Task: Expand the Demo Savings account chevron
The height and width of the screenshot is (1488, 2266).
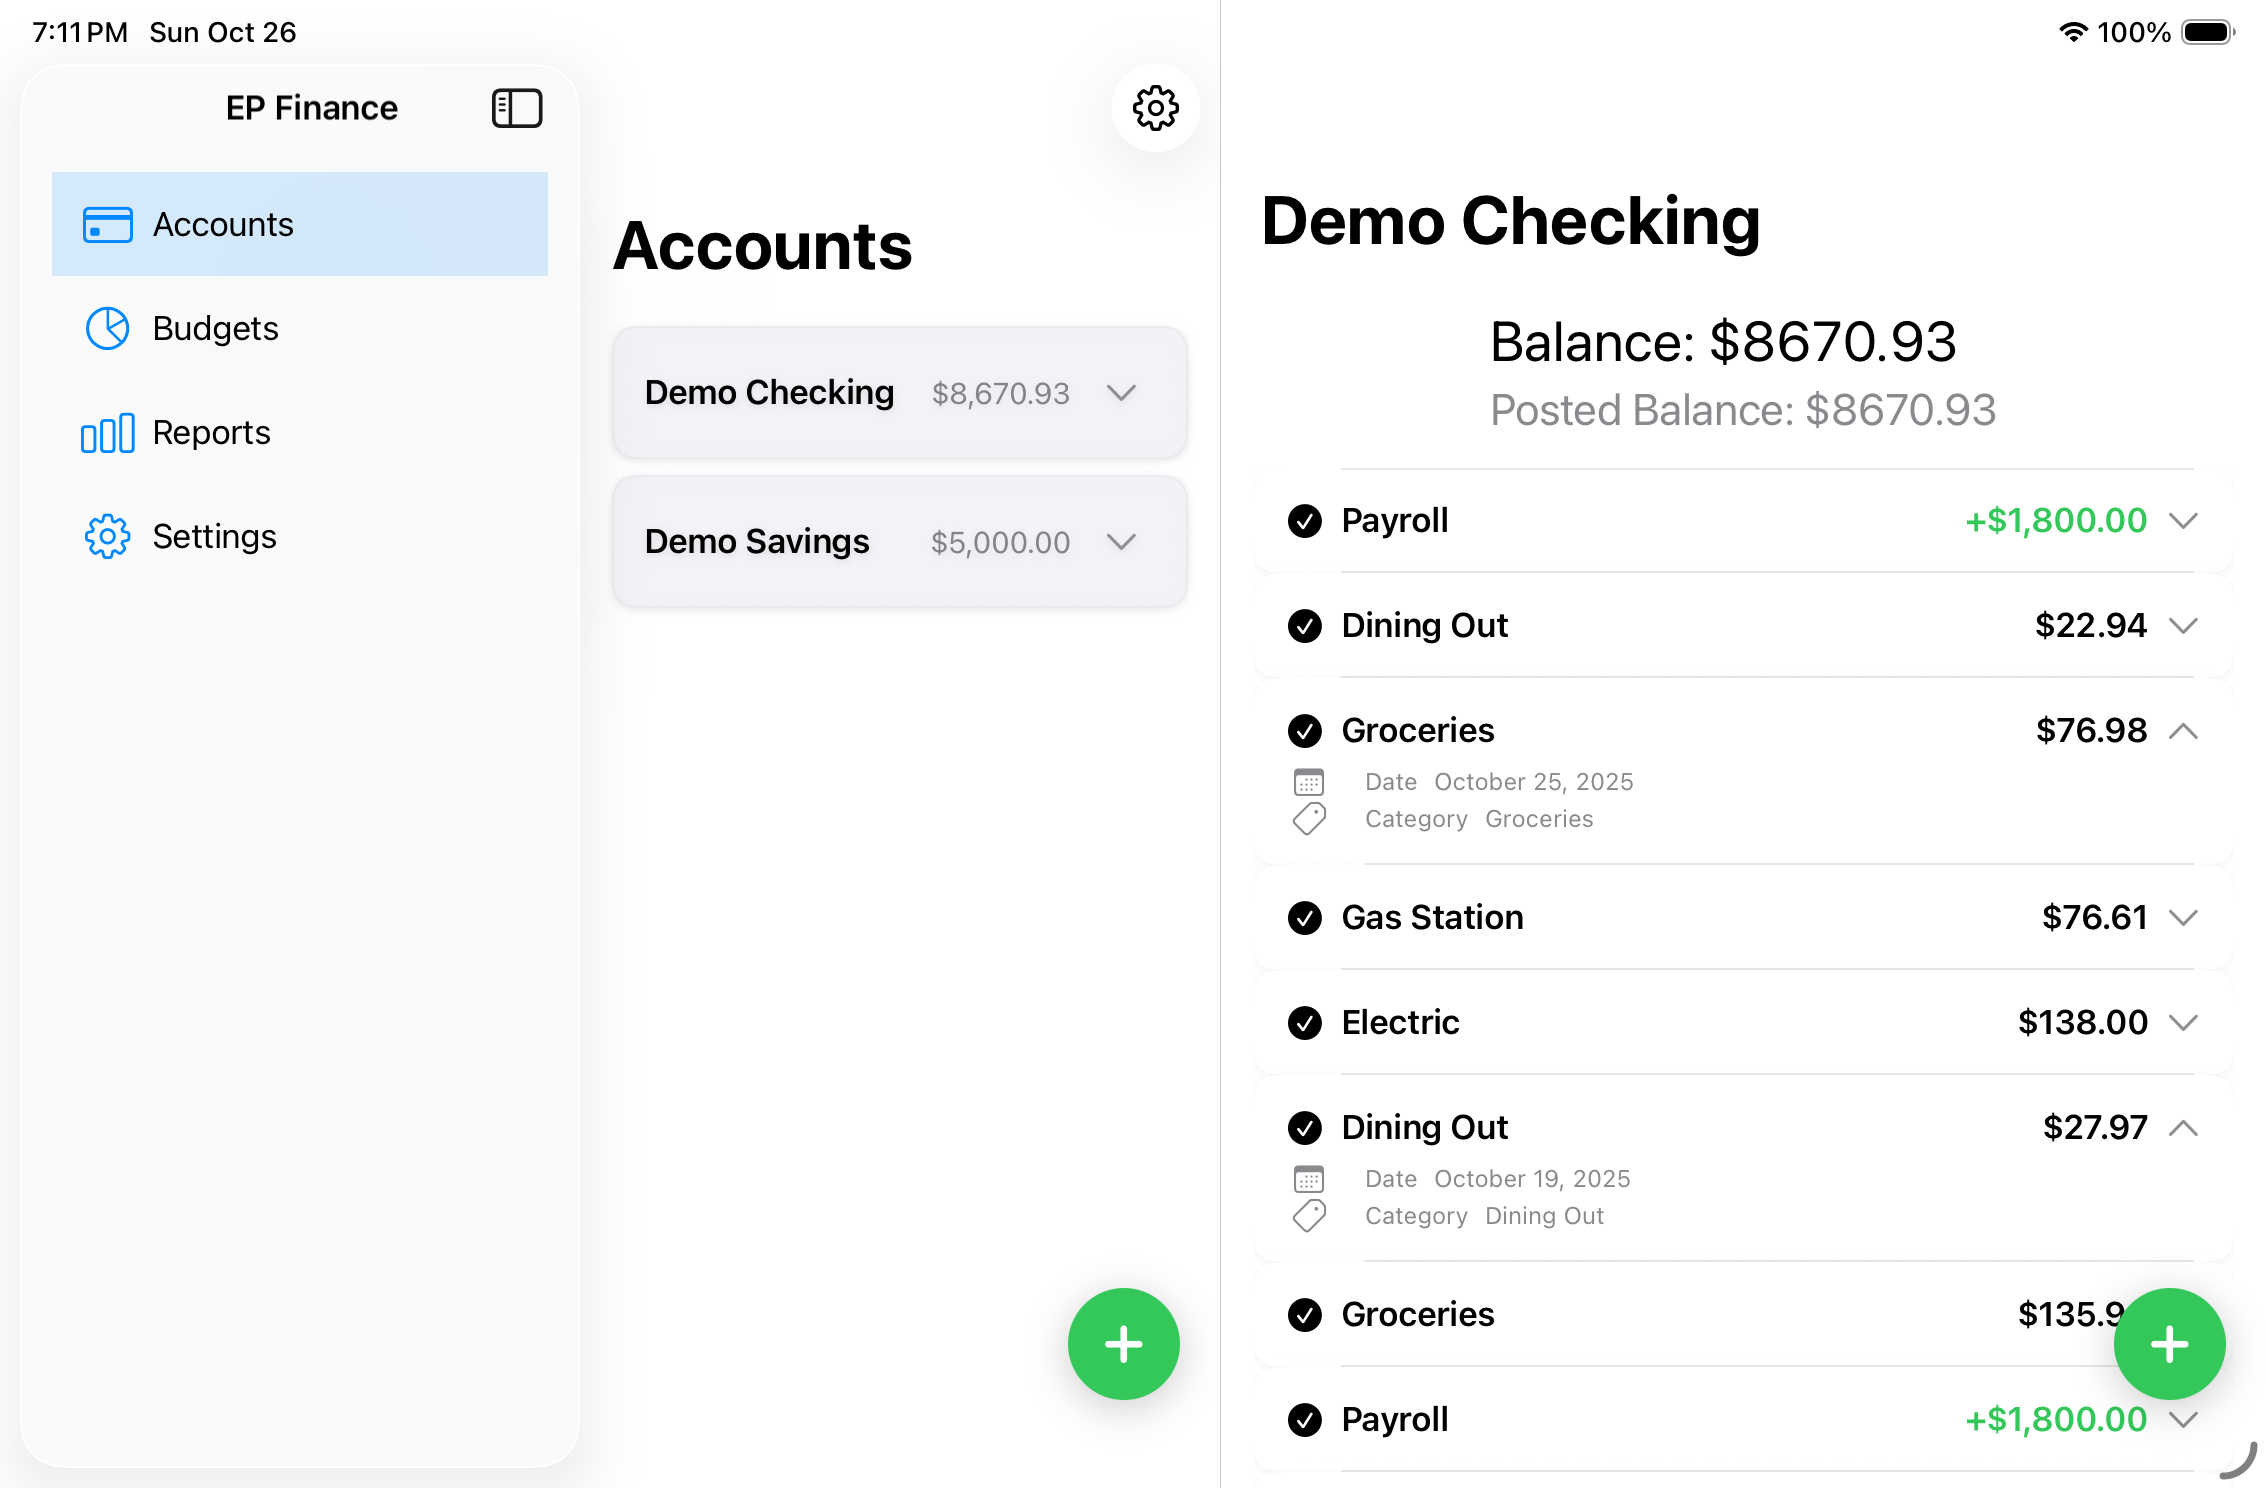Action: click(1121, 542)
